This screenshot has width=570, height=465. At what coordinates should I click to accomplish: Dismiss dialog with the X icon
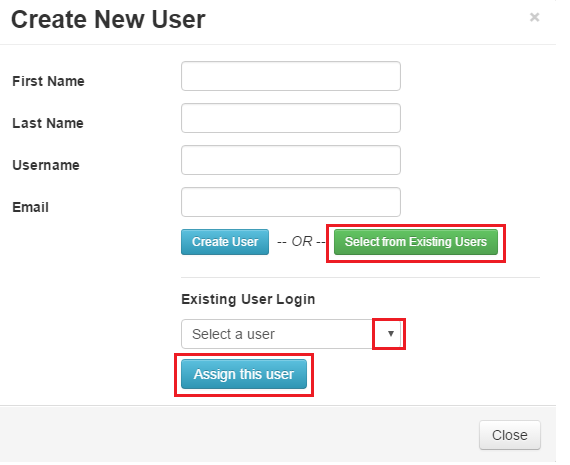coord(534,17)
